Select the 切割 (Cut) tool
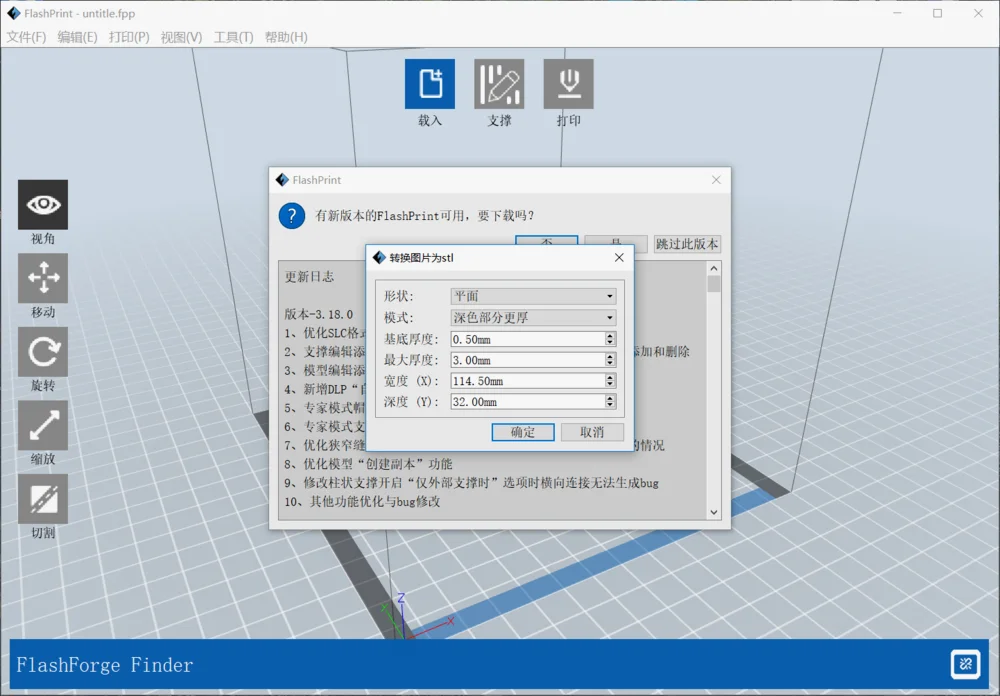The height and width of the screenshot is (696, 1000). click(43, 499)
